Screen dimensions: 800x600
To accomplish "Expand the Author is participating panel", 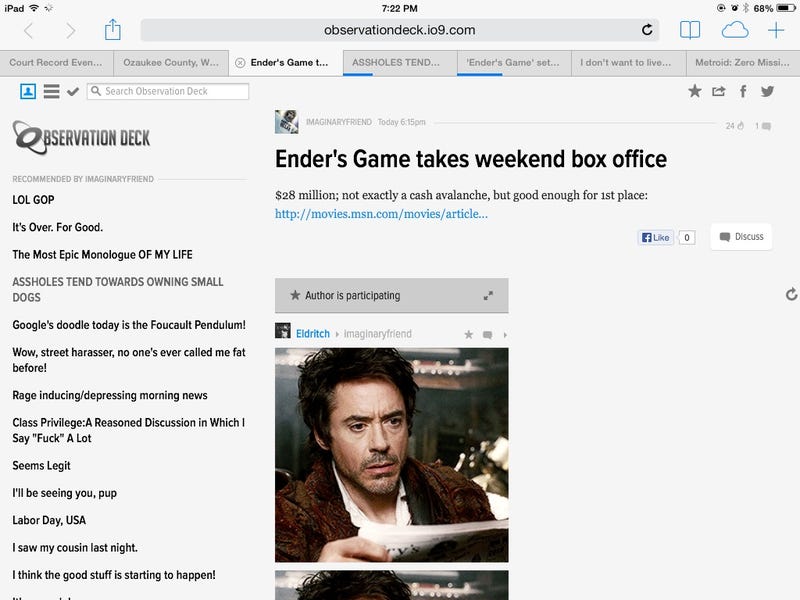I will [488, 295].
